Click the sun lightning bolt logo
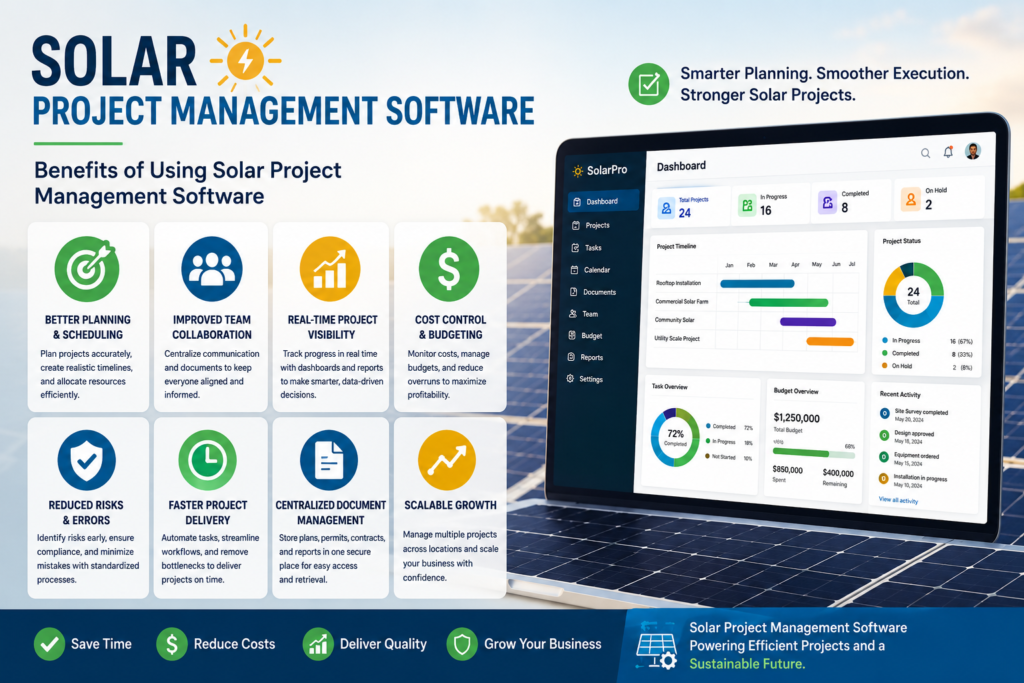 [x=246, y=59]
